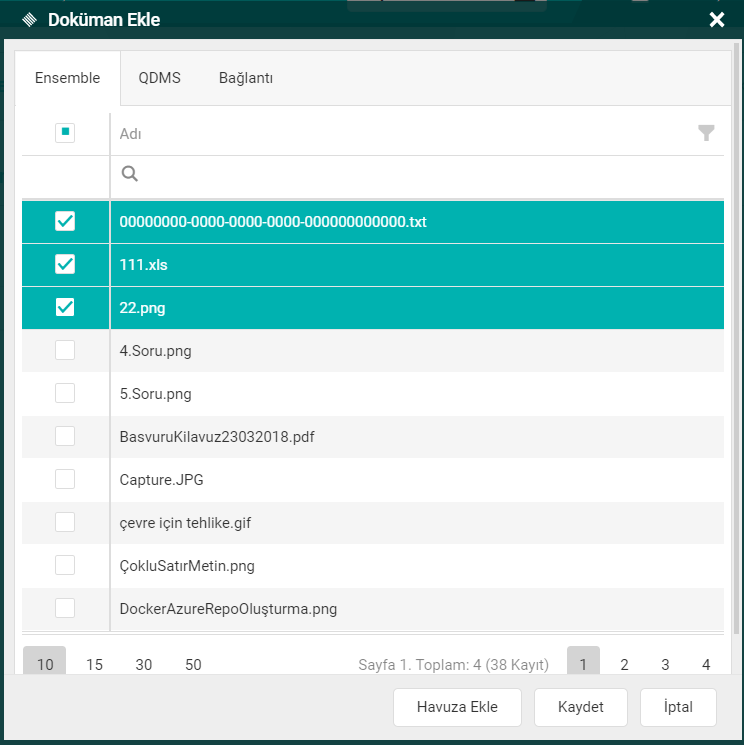Go to page 2 of results
The width and height of the screenshot is (744, 745).
click(624, 664)
